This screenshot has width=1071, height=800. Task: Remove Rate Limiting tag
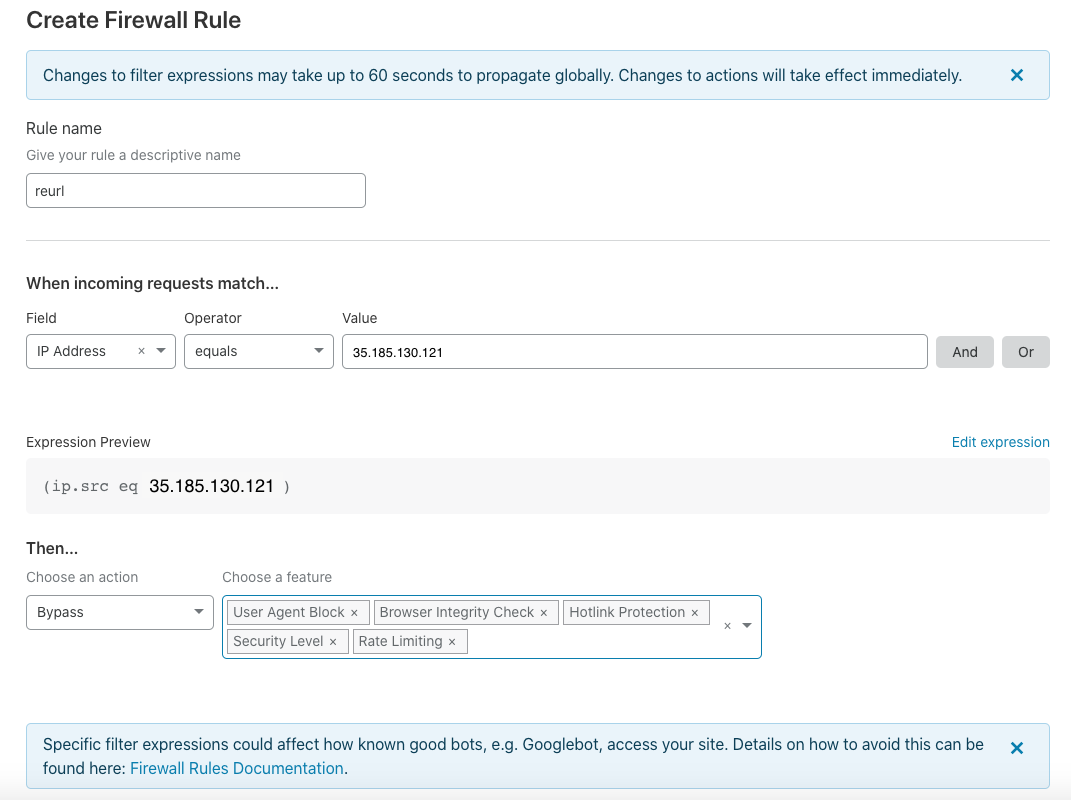pos(452,642)
